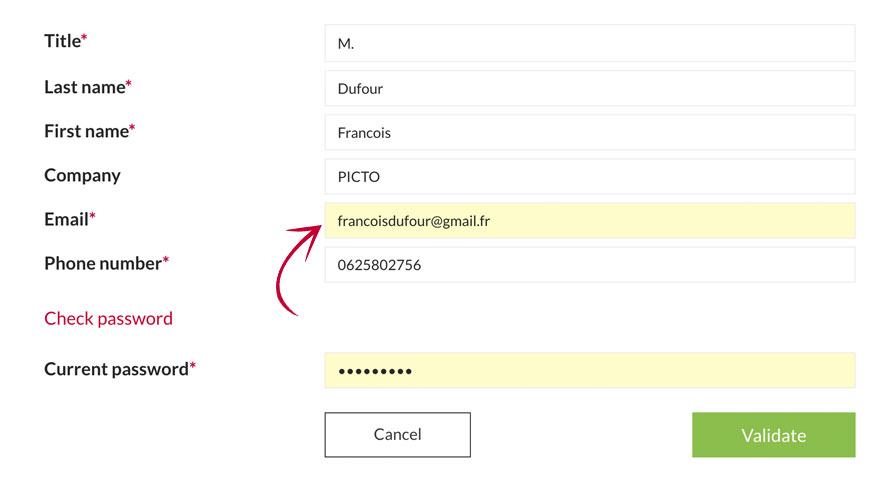The height and width of the screenshot is (486, 892).
Task: Focus the Phone number input box
Action: [589, 265]
